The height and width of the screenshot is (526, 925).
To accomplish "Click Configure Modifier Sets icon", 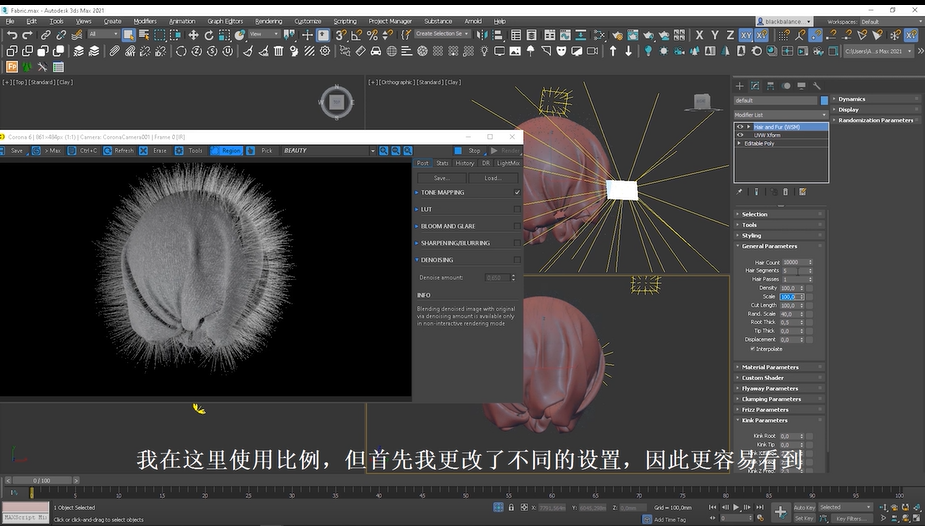I will (802, 192).
